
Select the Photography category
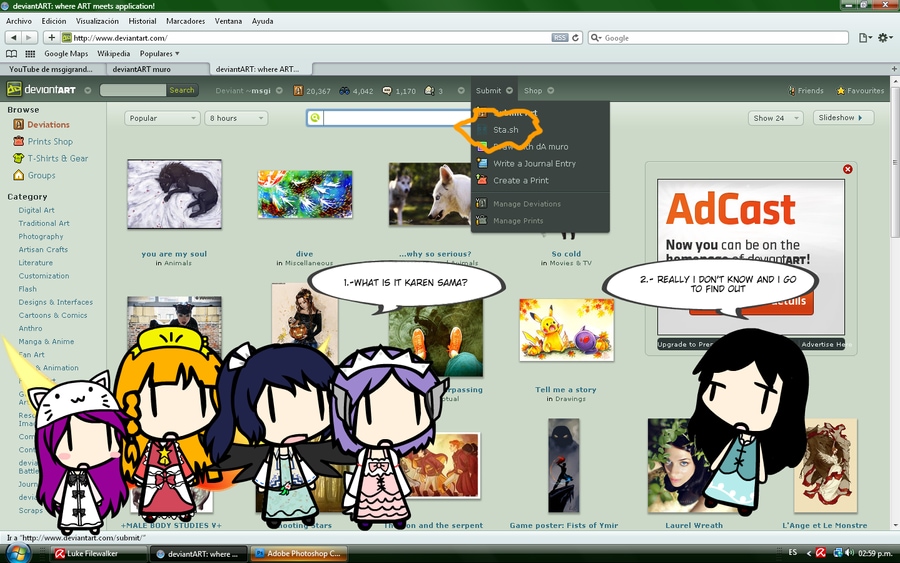tap(41, 236)
